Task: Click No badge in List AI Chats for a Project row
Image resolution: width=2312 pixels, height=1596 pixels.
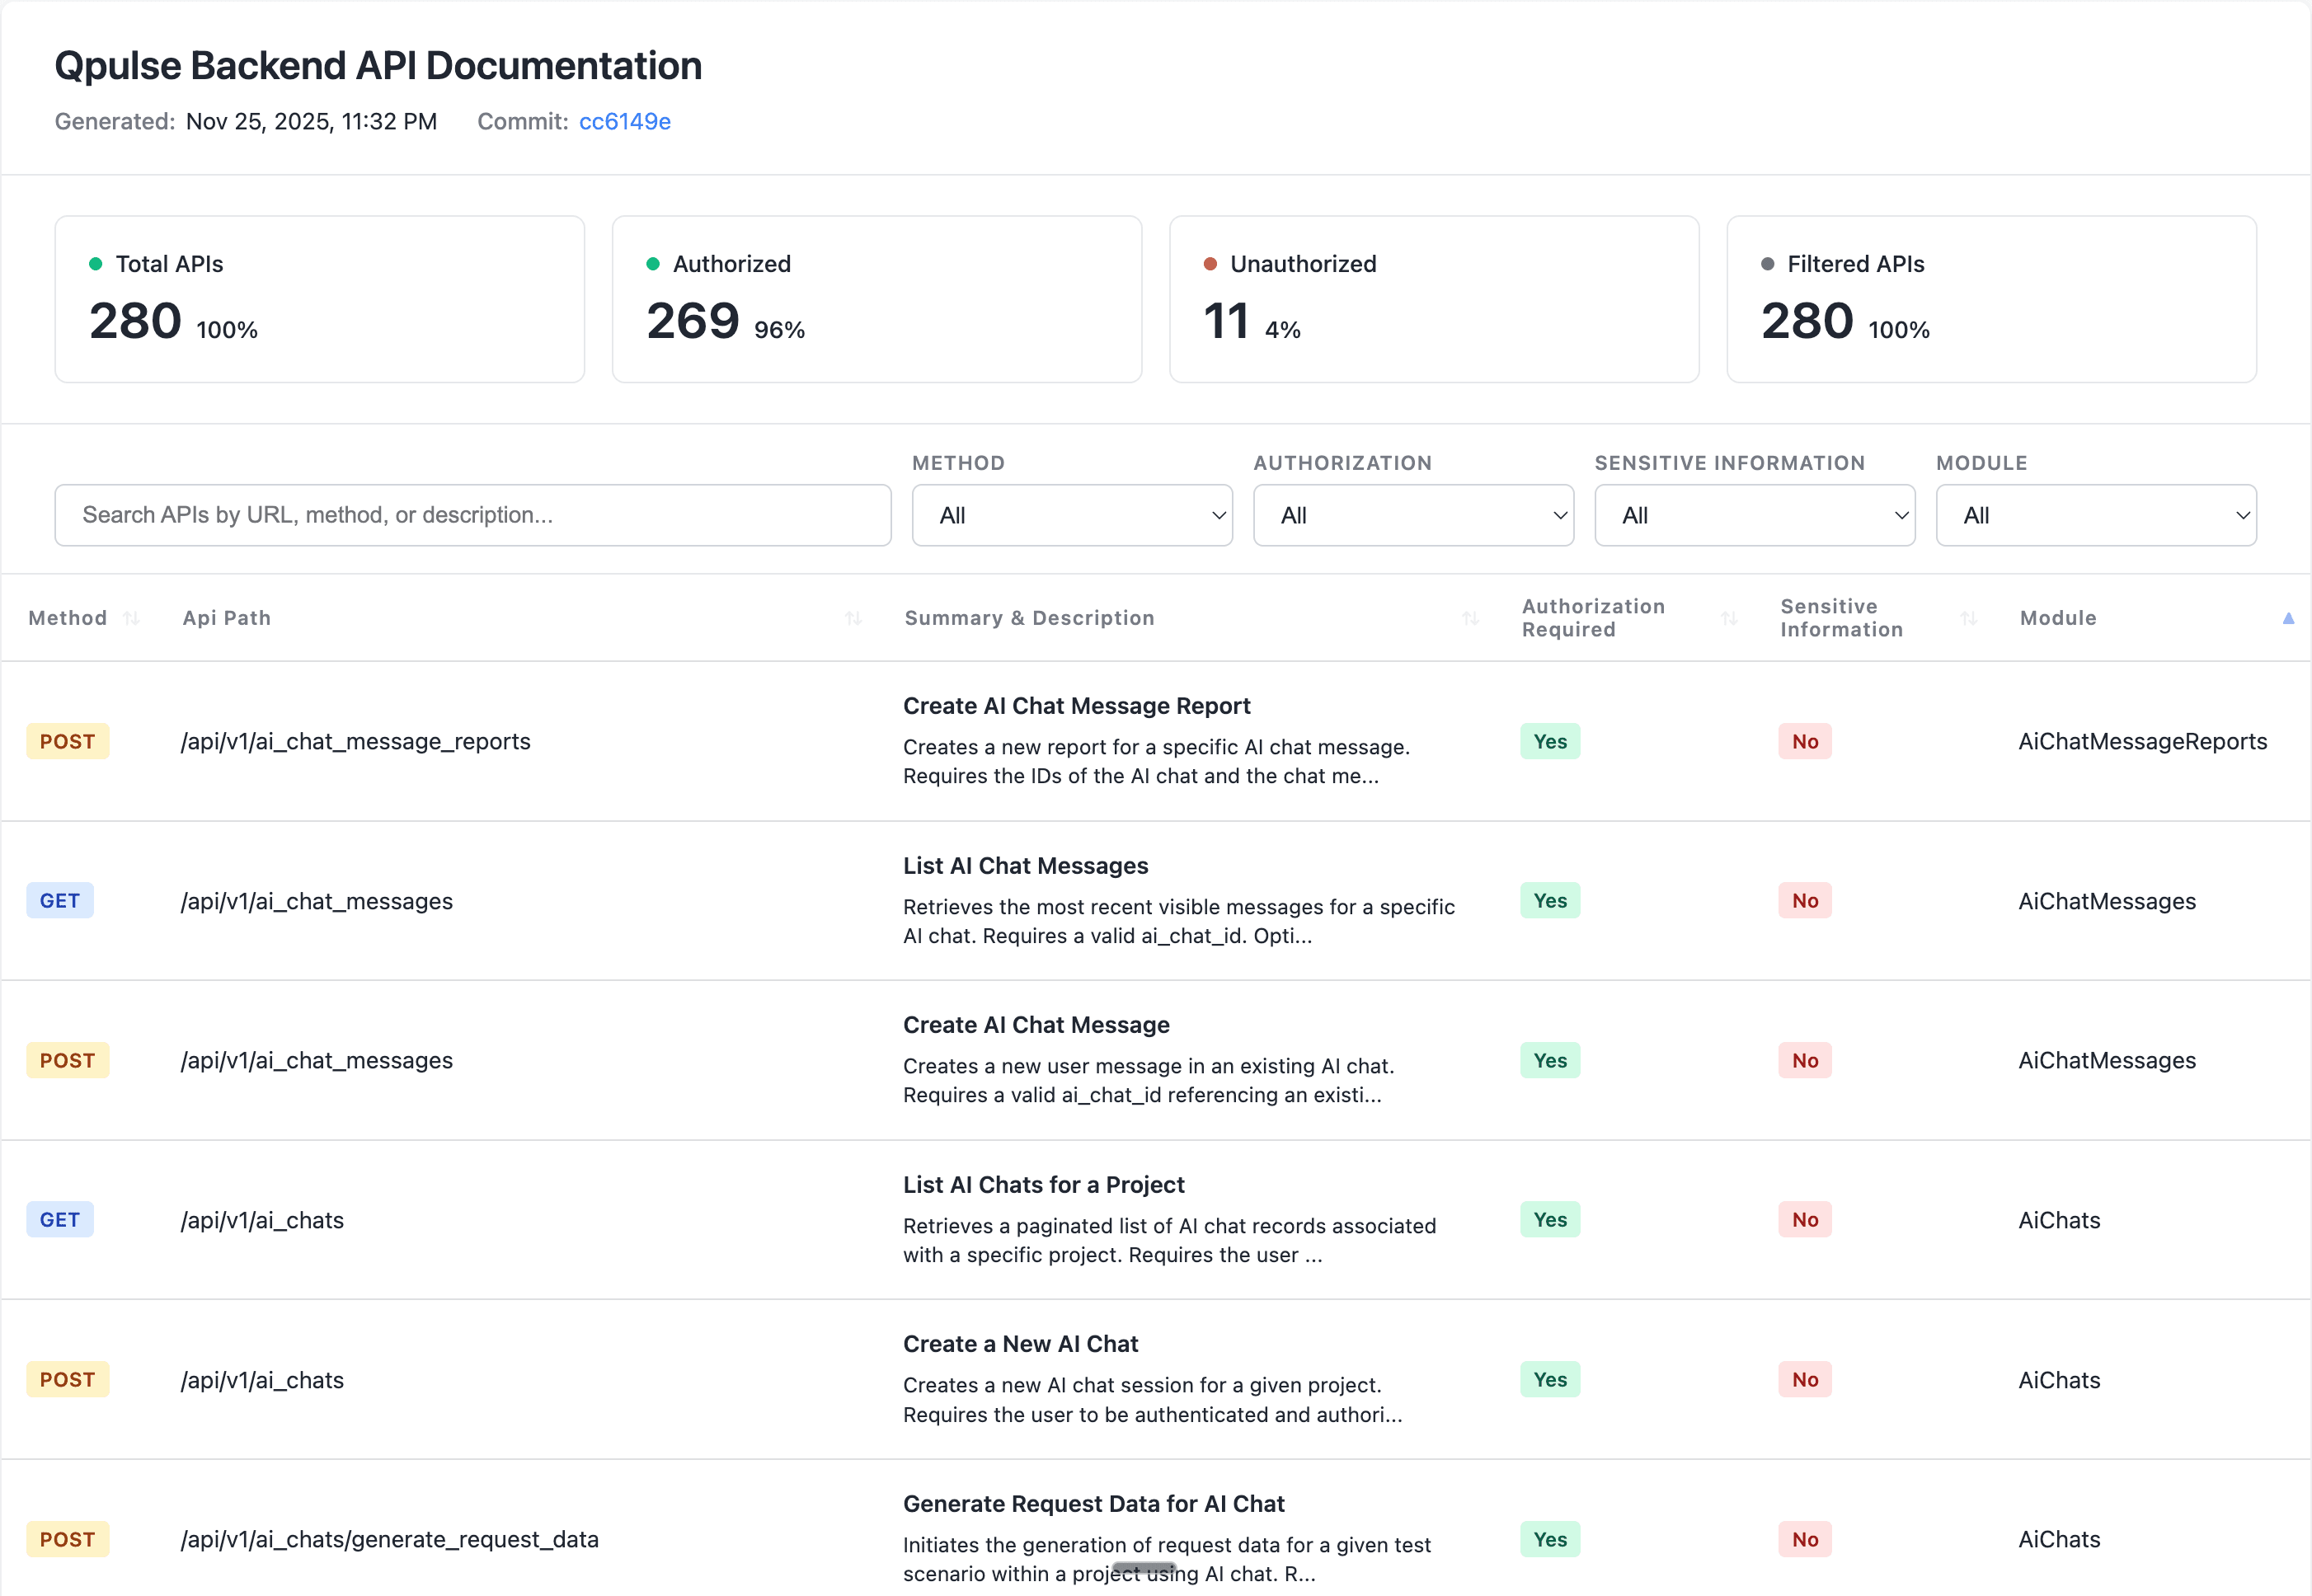Action: coord(1805,1219)
